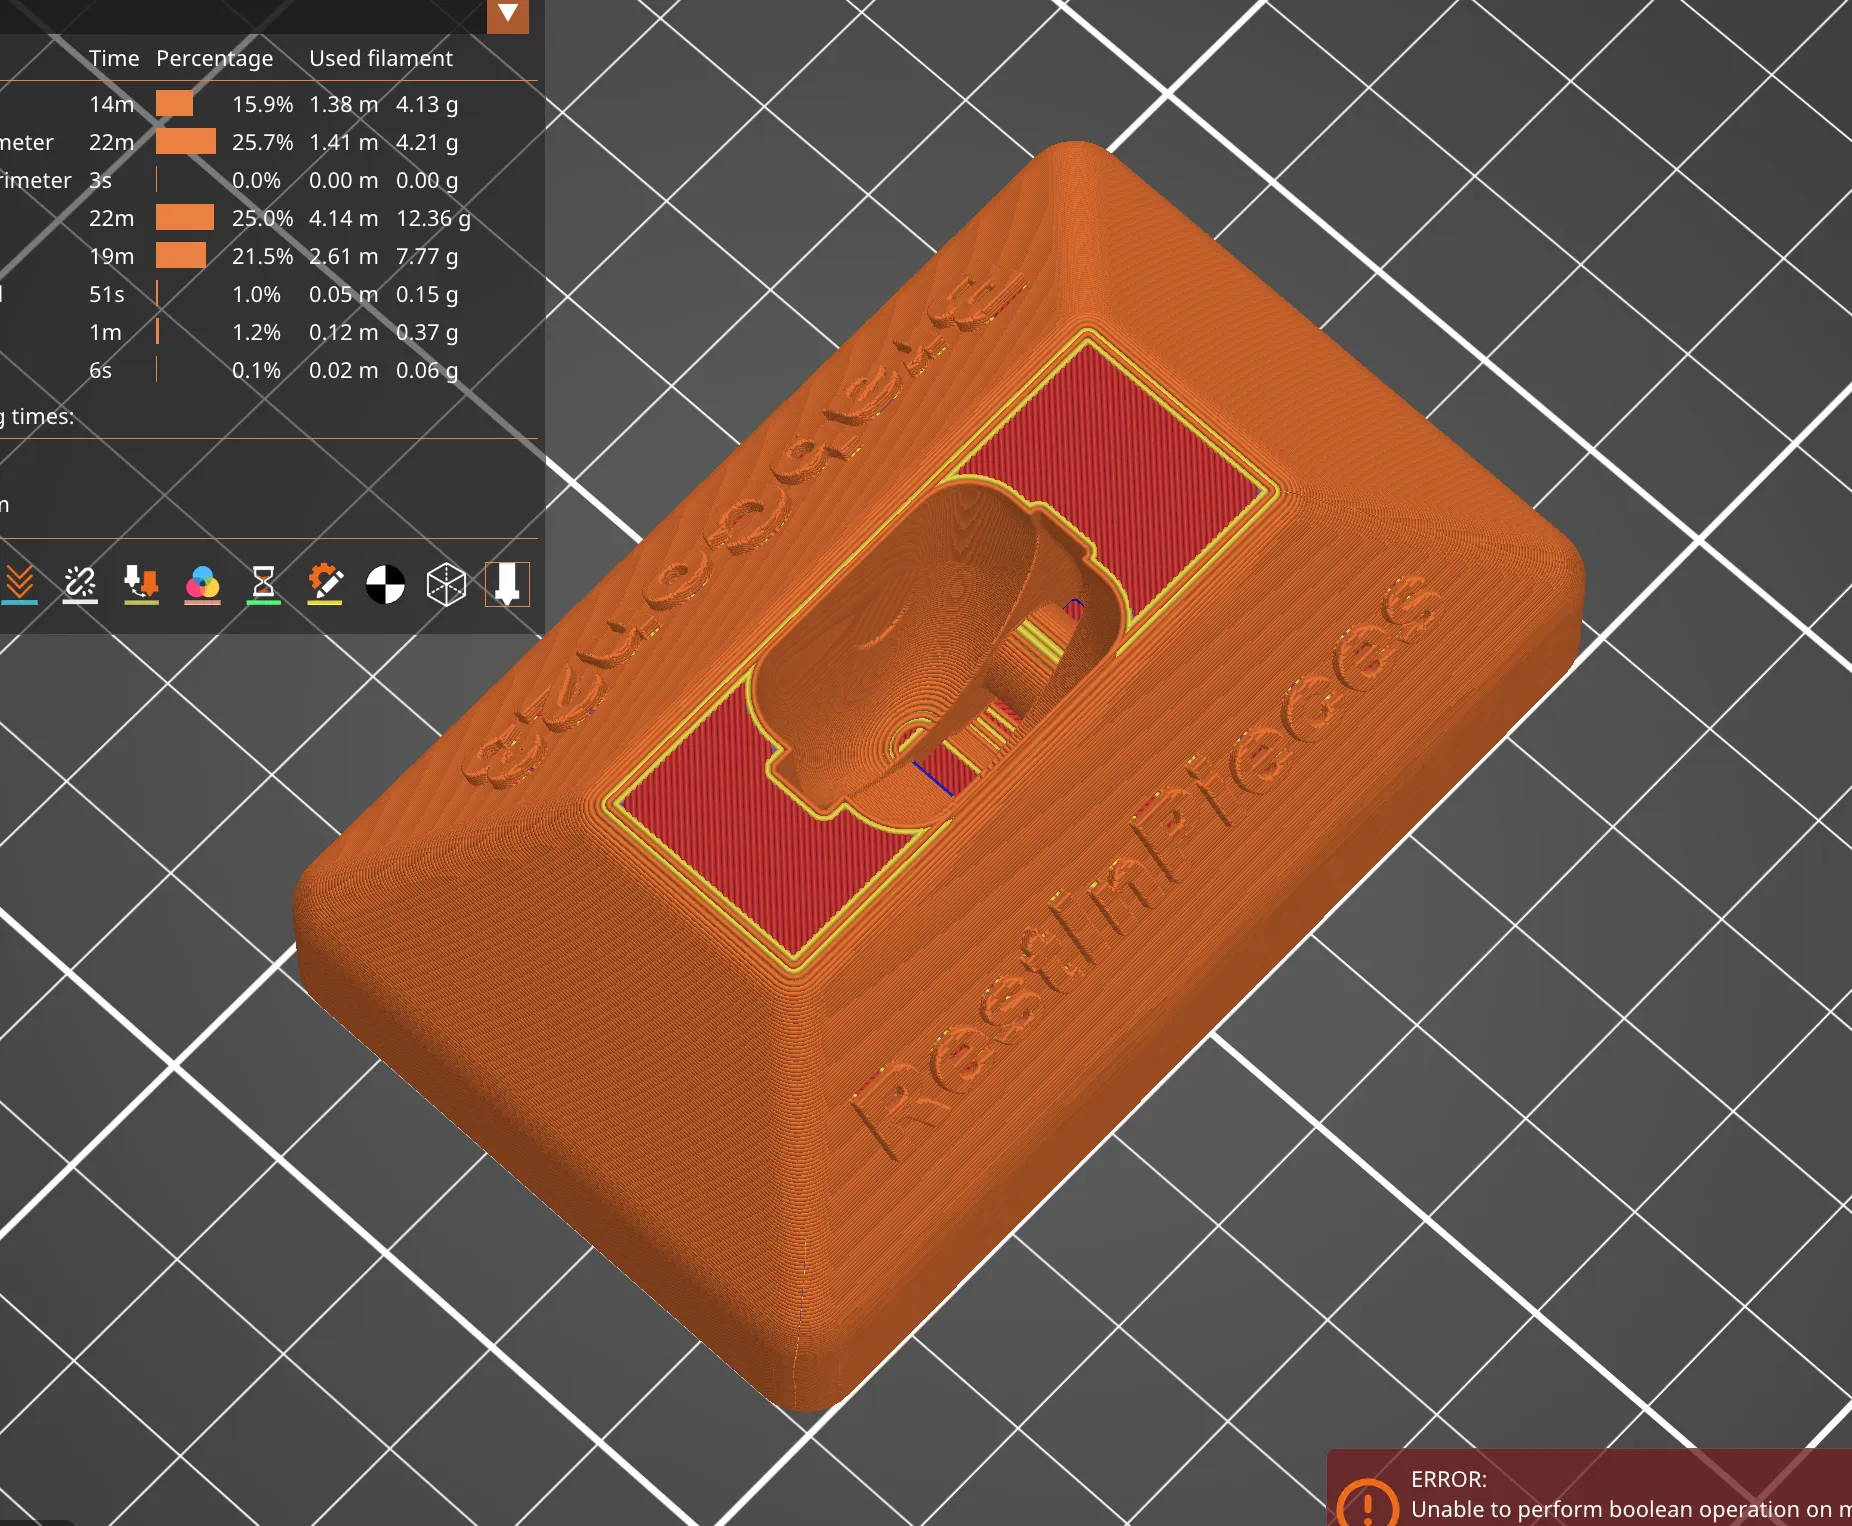Select the "1.2%" percentage value
This screenshot has width=1852, height=1526.
tap(257, 332)
